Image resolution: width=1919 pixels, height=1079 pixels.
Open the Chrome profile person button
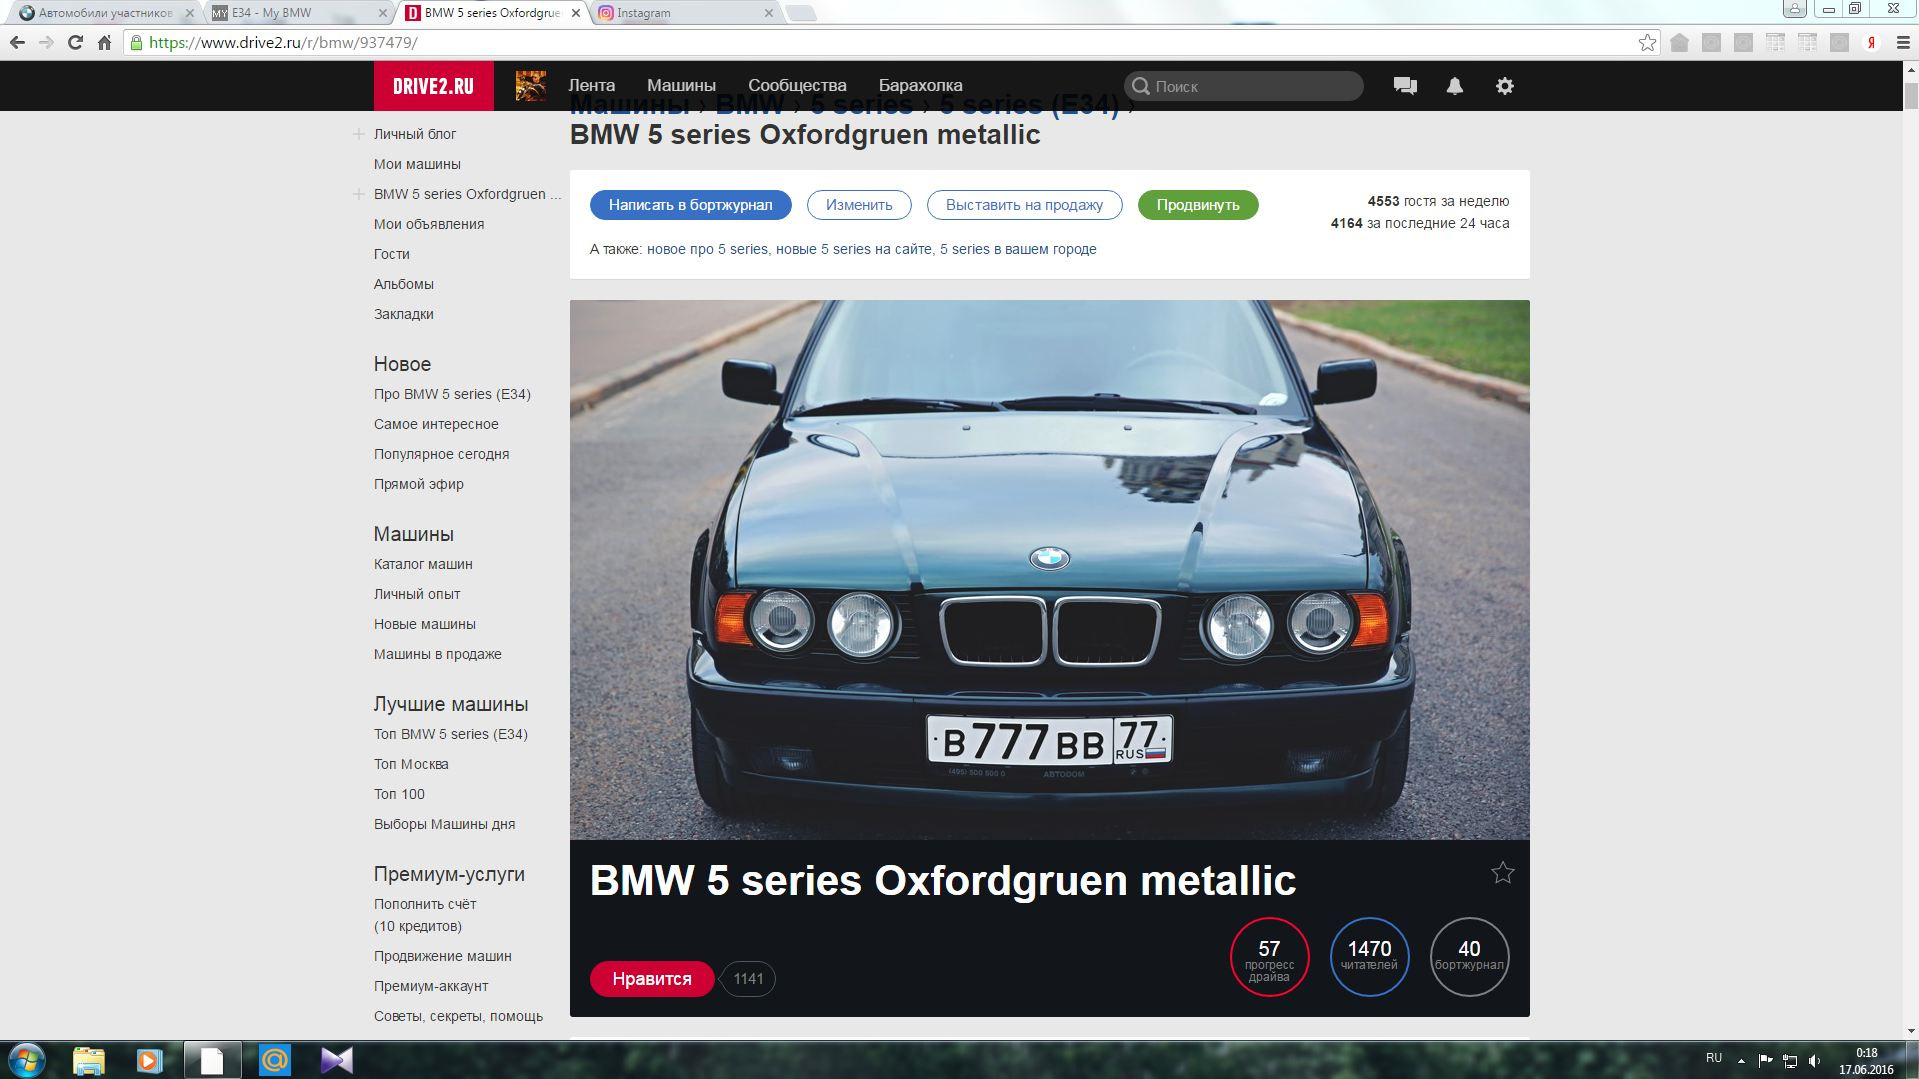(x=1794, y=9)
